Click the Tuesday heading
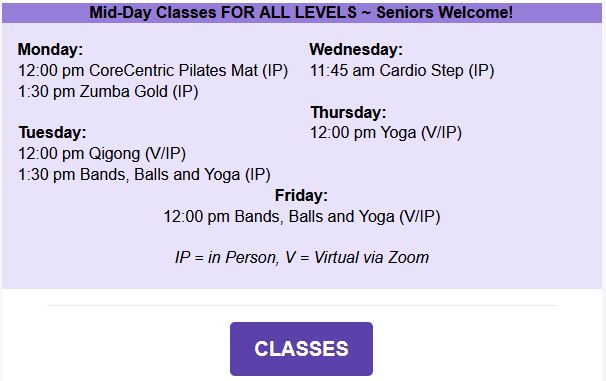 [x=52, y=133]
